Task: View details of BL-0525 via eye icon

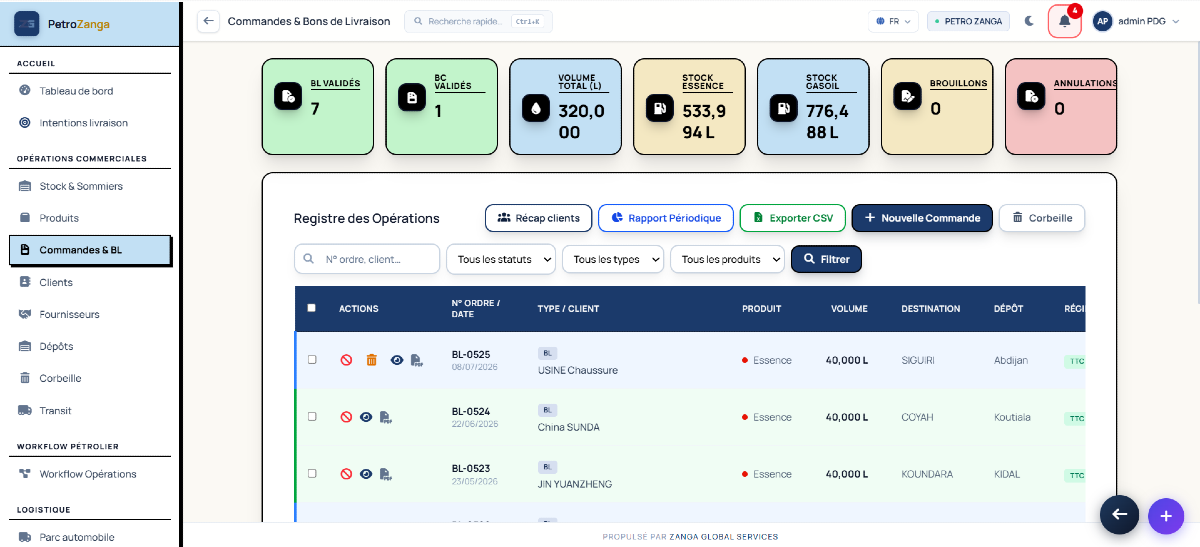Action: tap(397, 360)
